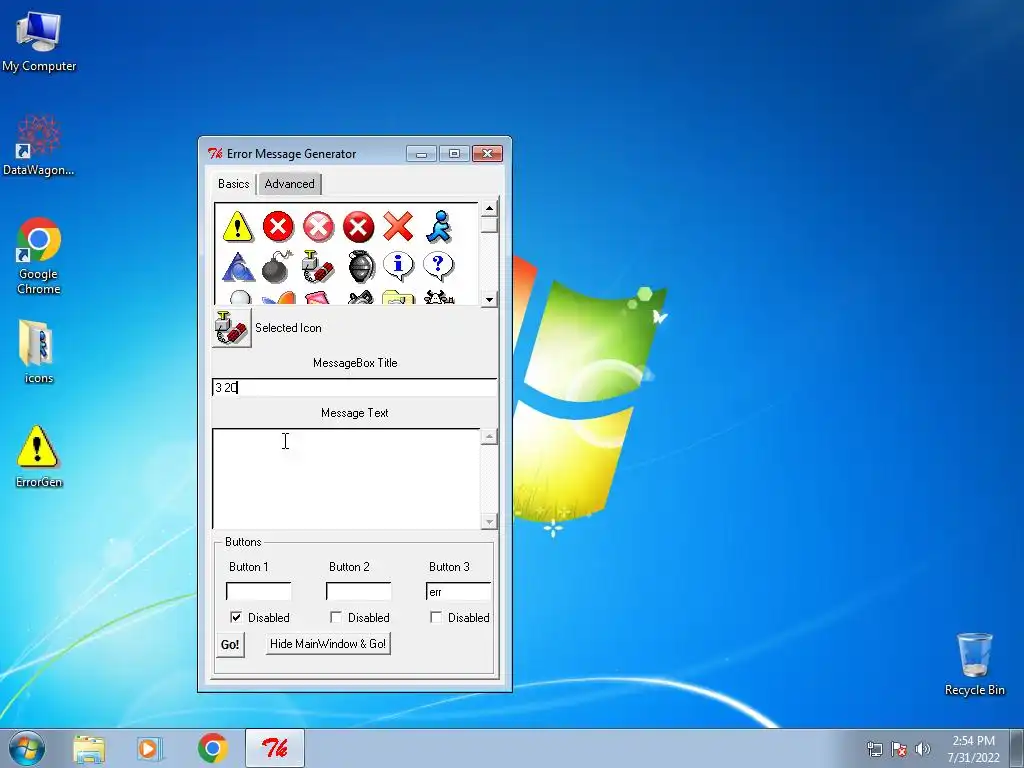
Task: Click inside the Message Text area
Action: (346, 478)
